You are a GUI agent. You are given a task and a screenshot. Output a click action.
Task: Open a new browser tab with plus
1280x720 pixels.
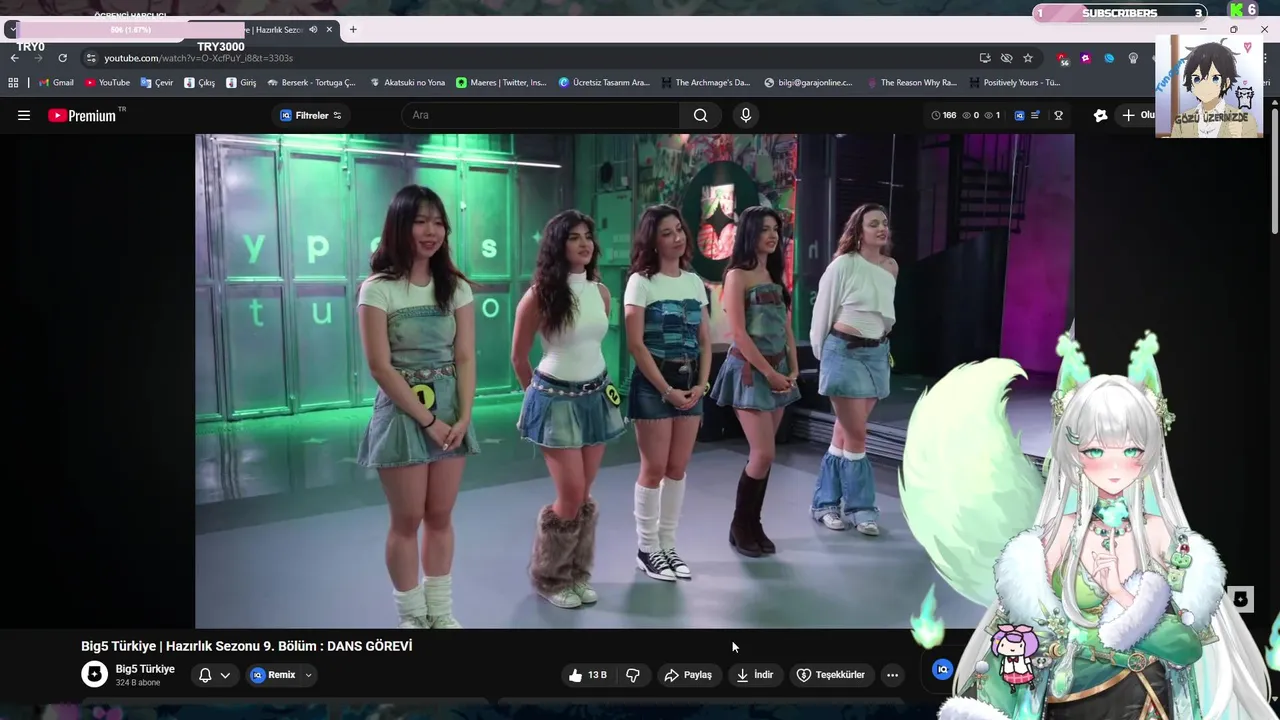point(353,29)
